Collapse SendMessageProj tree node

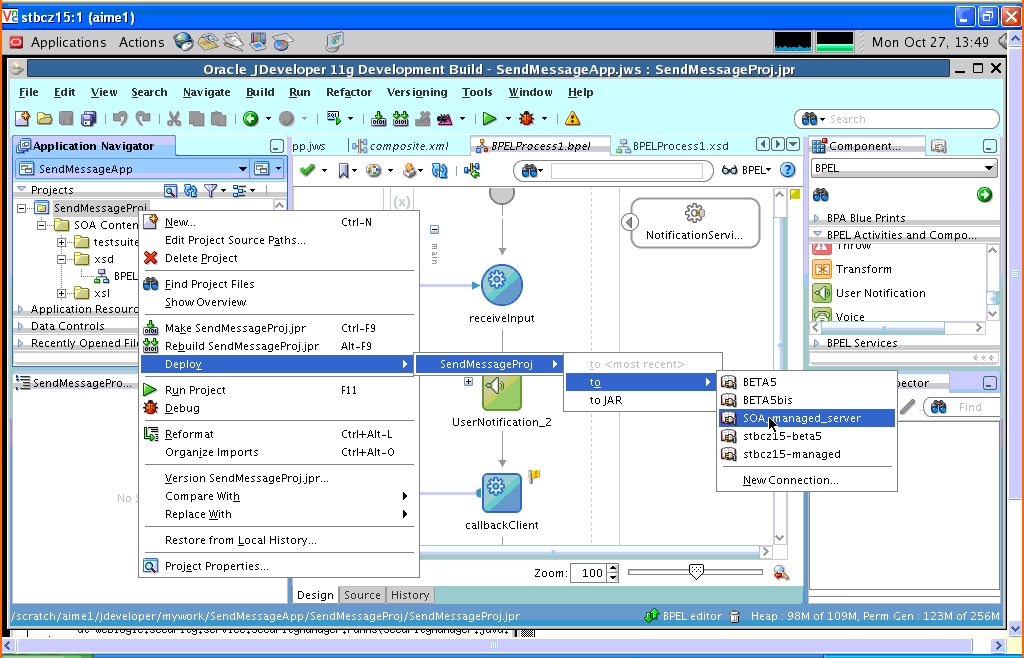(22, 208)
